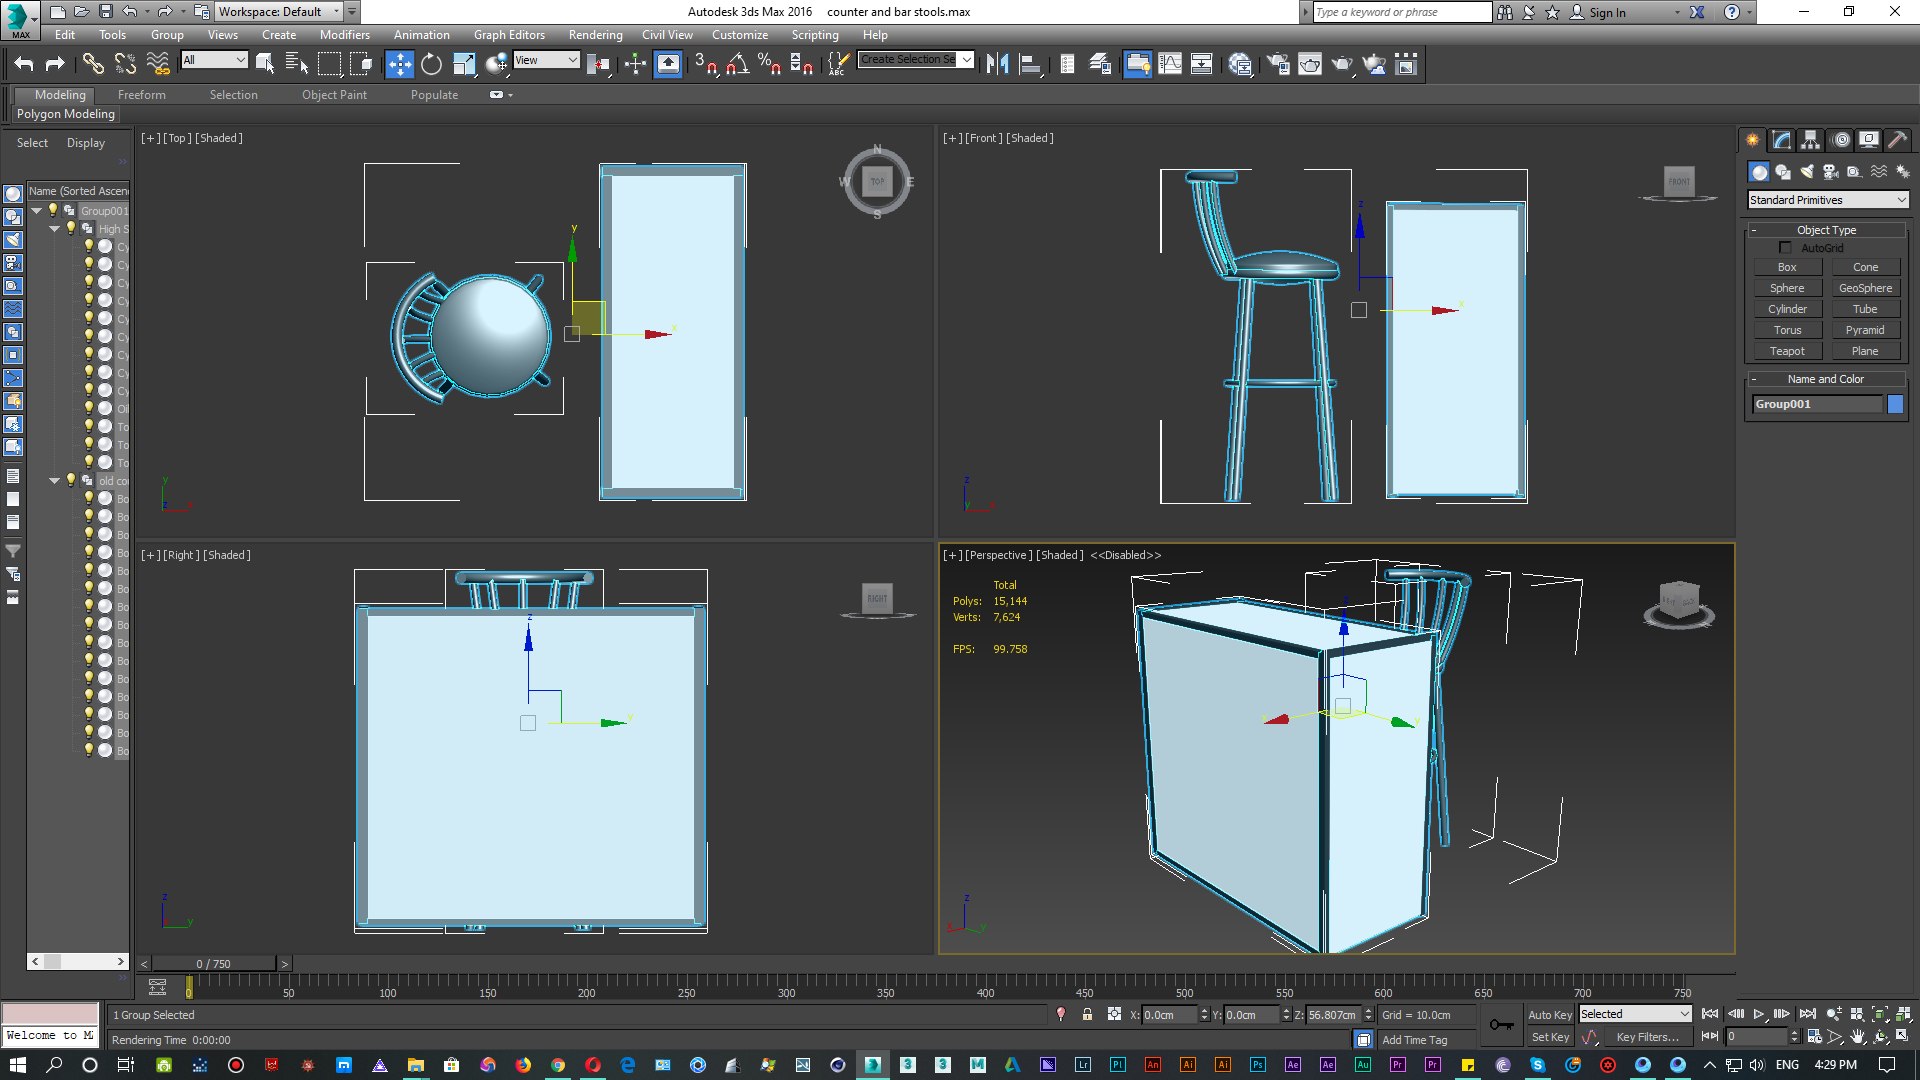Viewport: 1920px width, 1080px height.
Task: Create a Box primitive button
Action: tap(1787, 267)
